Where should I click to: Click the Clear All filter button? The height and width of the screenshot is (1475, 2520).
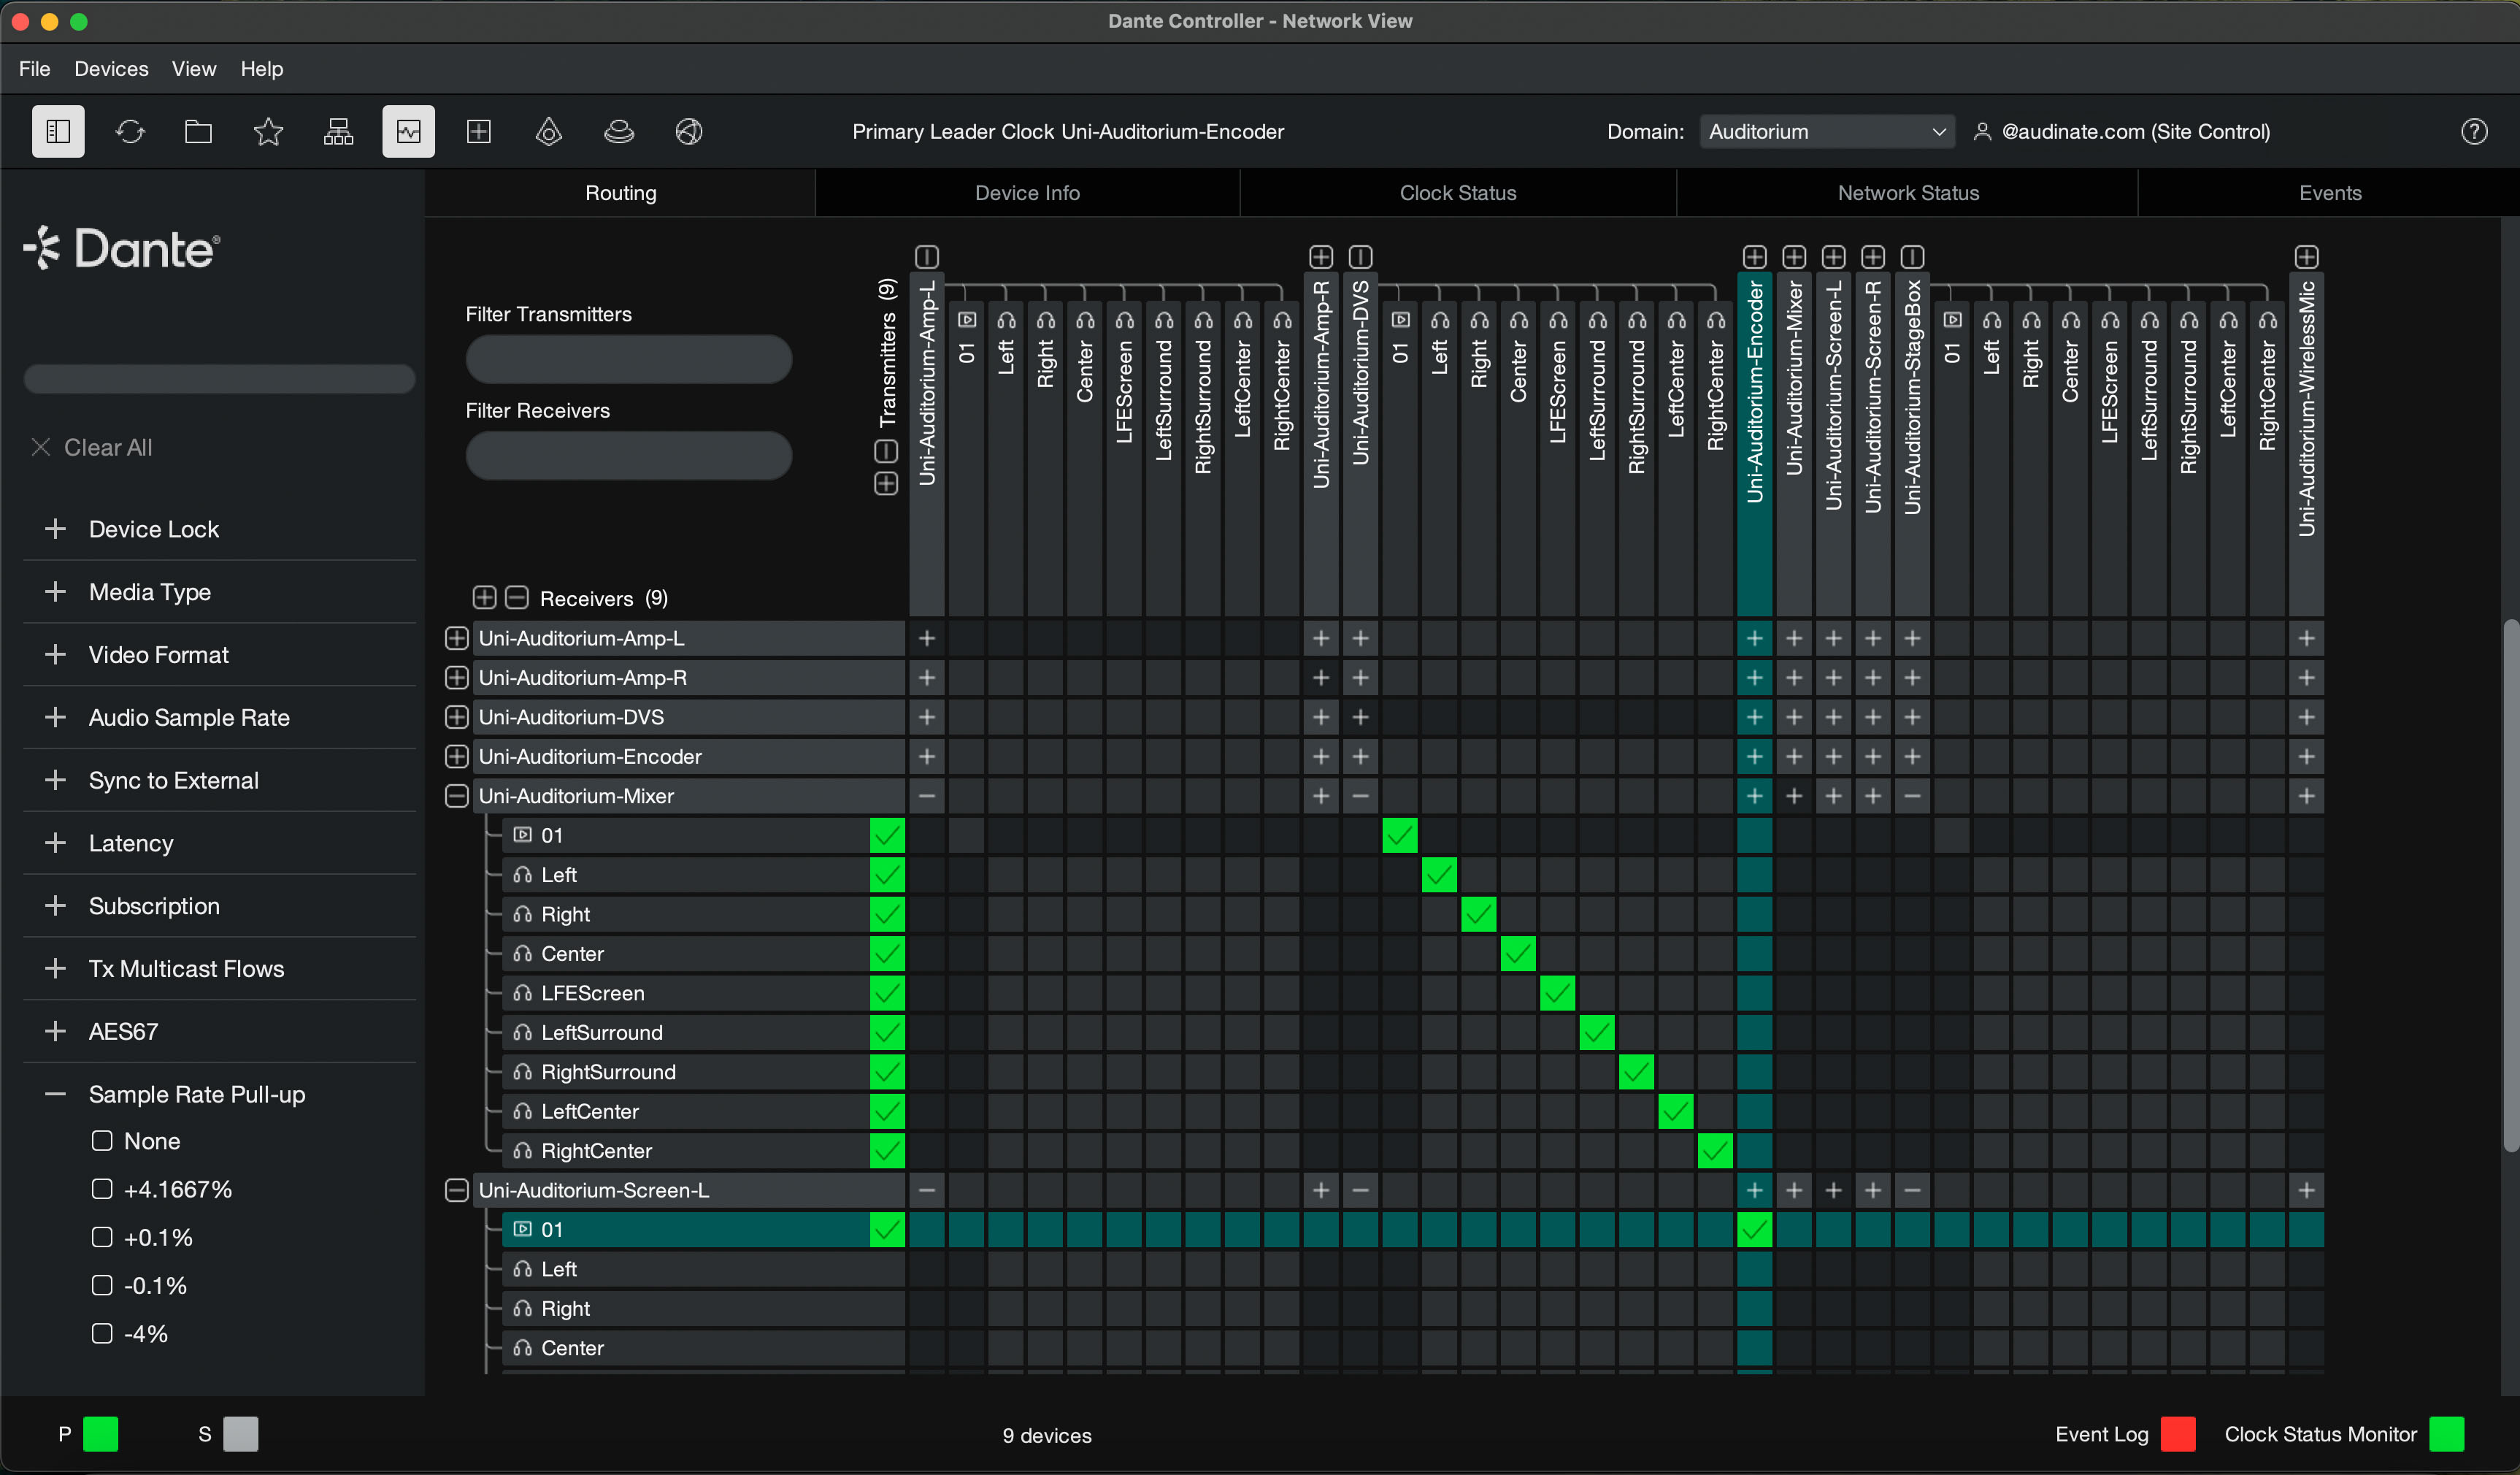tap(91, 447)
